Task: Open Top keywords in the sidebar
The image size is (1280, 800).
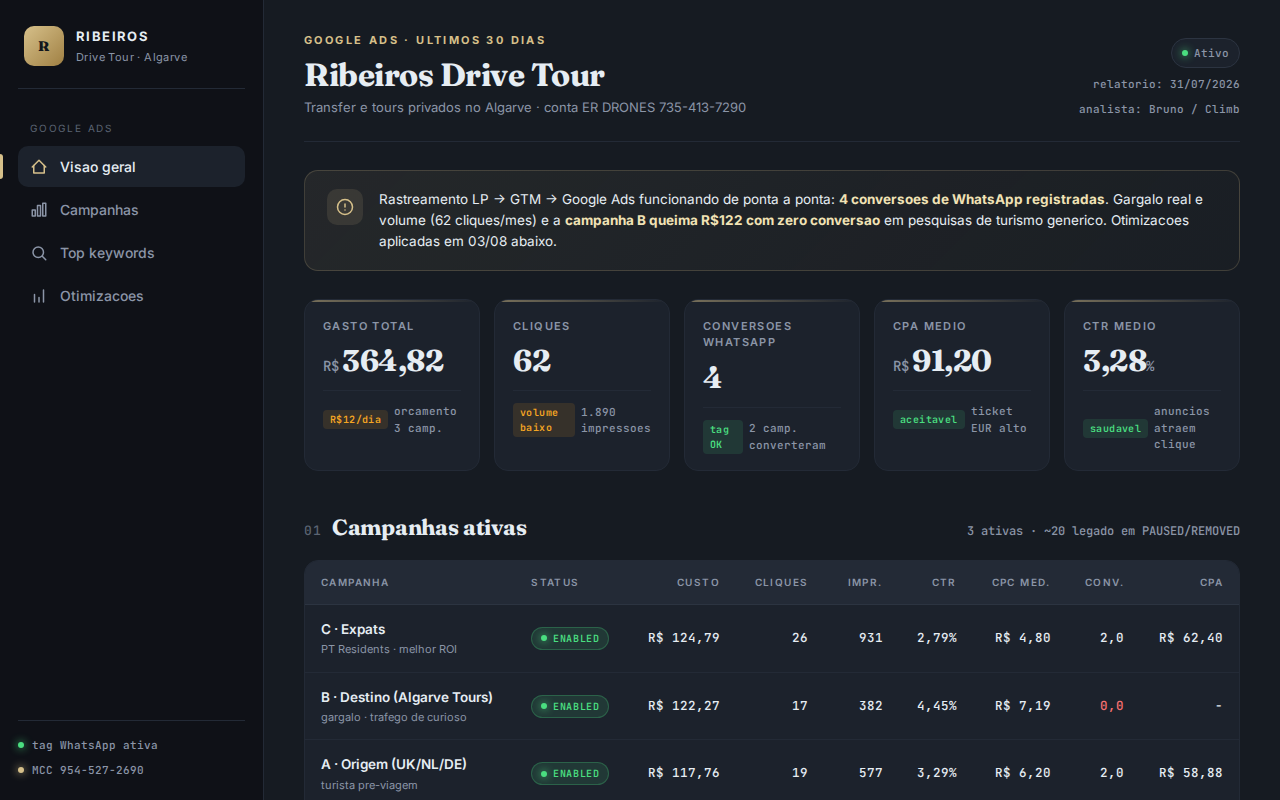Action: pyautogui.click(x=131, y=253)
